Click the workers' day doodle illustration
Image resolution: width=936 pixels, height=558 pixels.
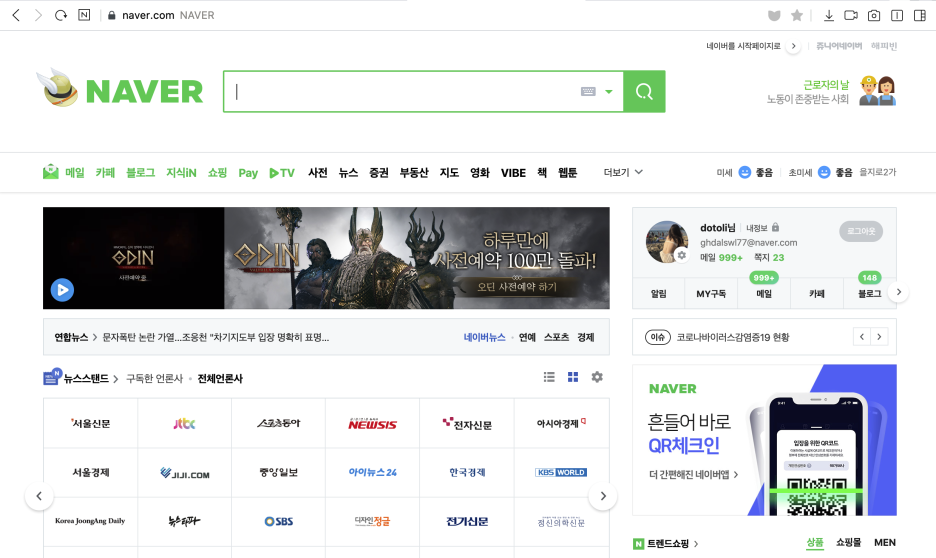coord(878,91)
